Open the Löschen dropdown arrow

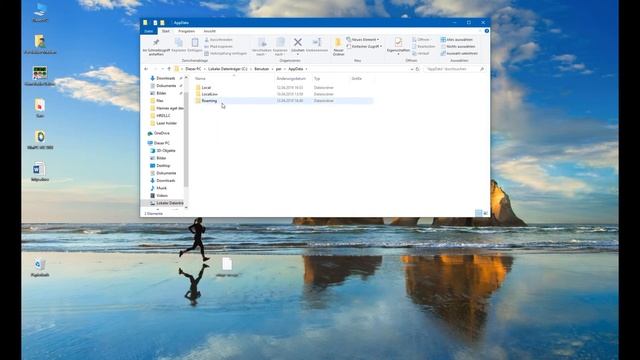coord(298,54)
